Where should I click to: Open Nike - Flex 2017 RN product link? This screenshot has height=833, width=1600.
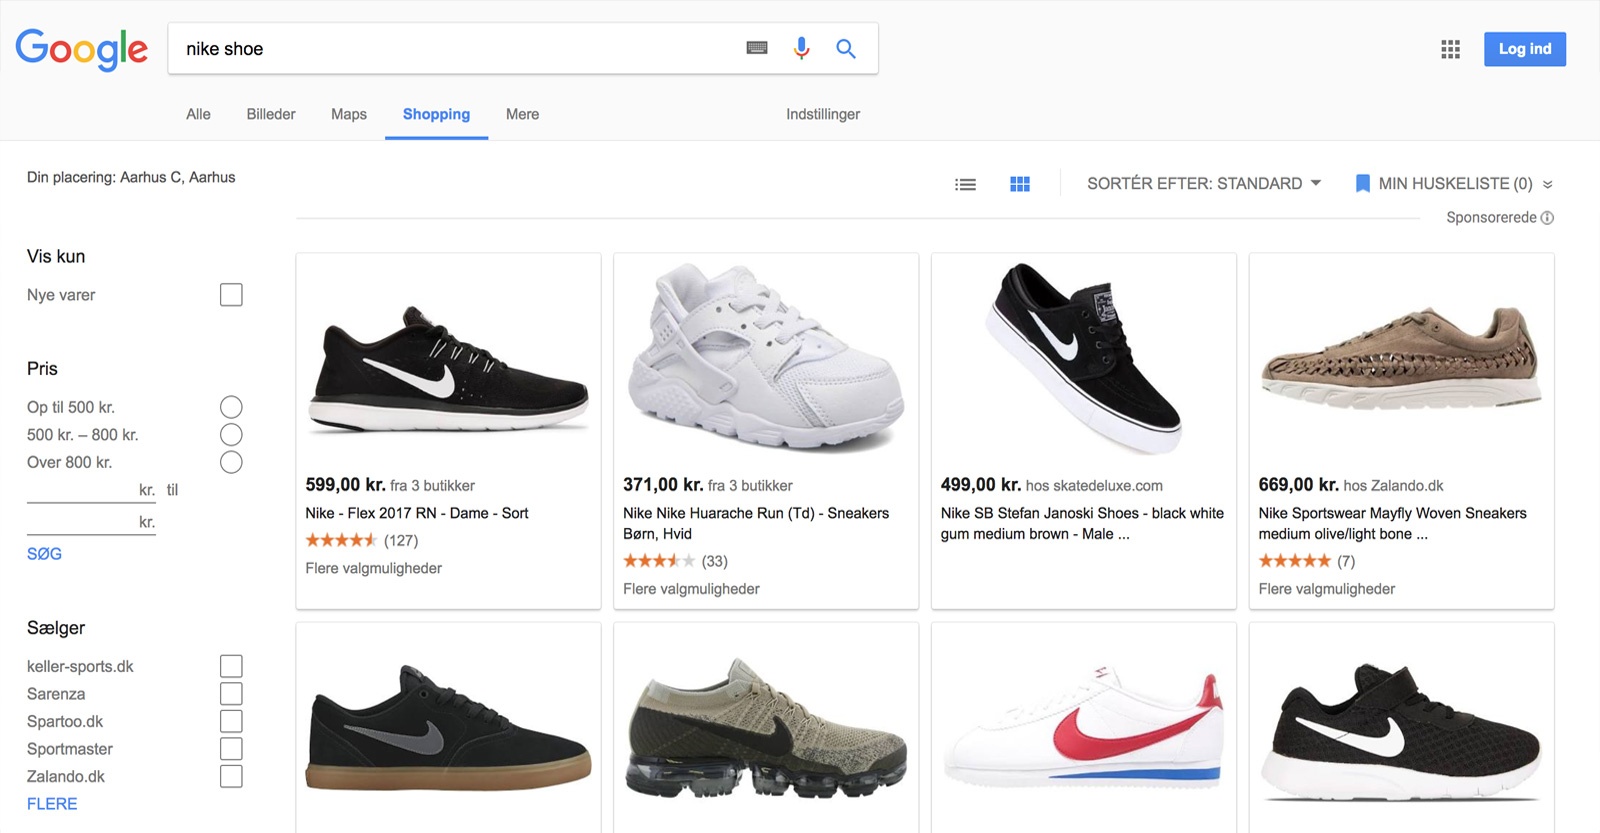click(x=417, y=513)
